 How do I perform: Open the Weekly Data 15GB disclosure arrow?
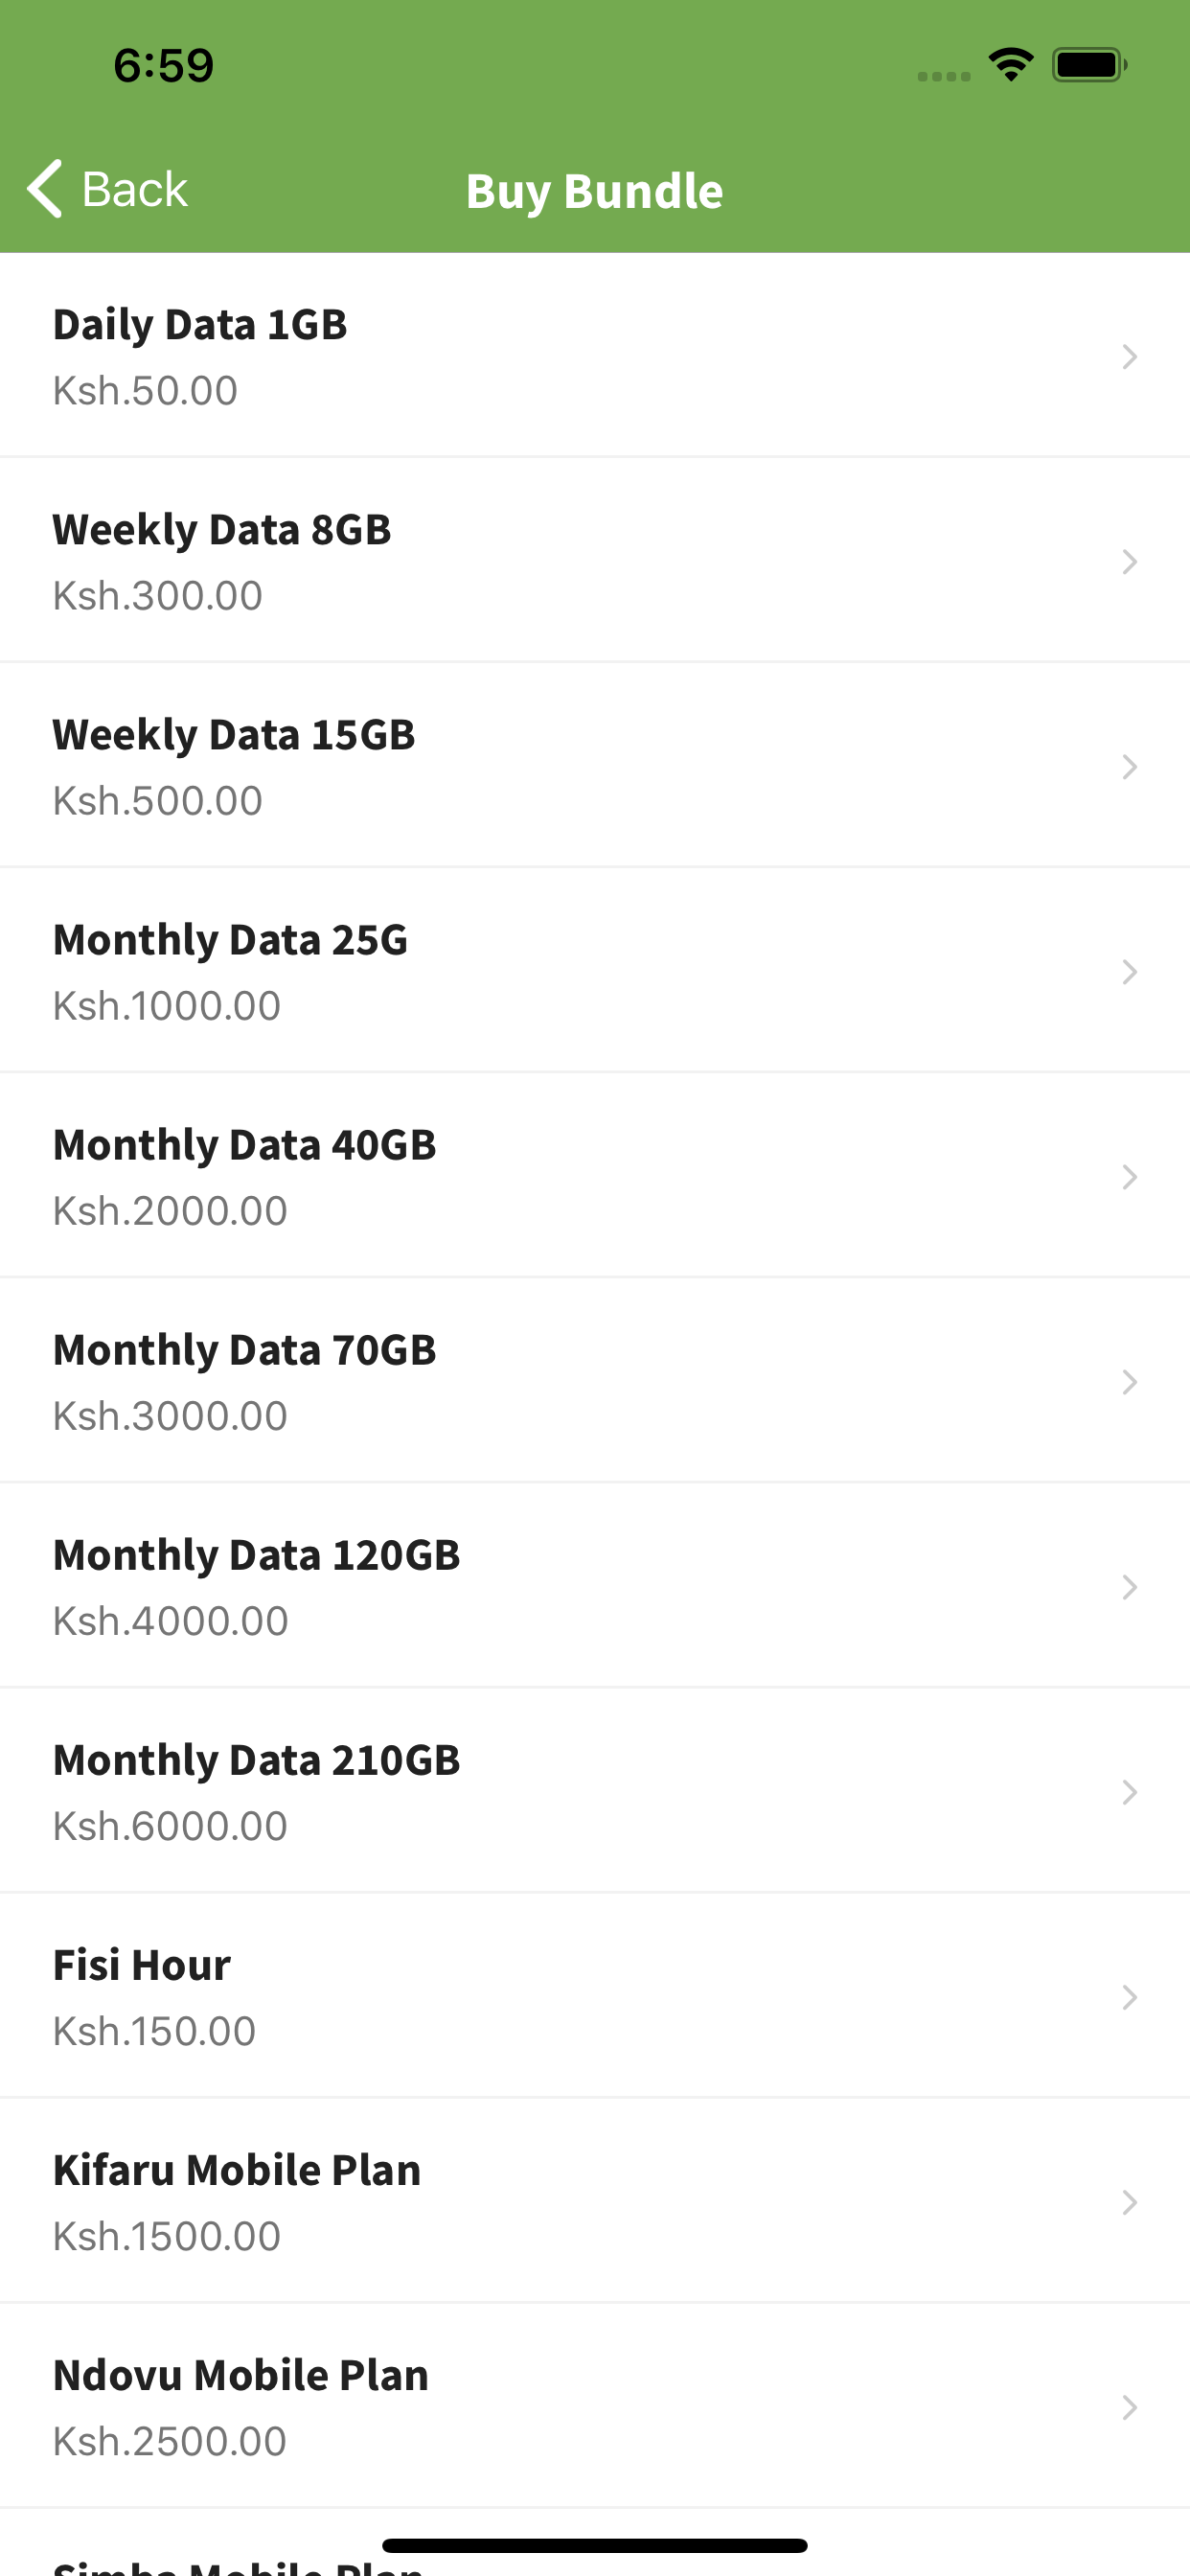tap(1129, 767)
